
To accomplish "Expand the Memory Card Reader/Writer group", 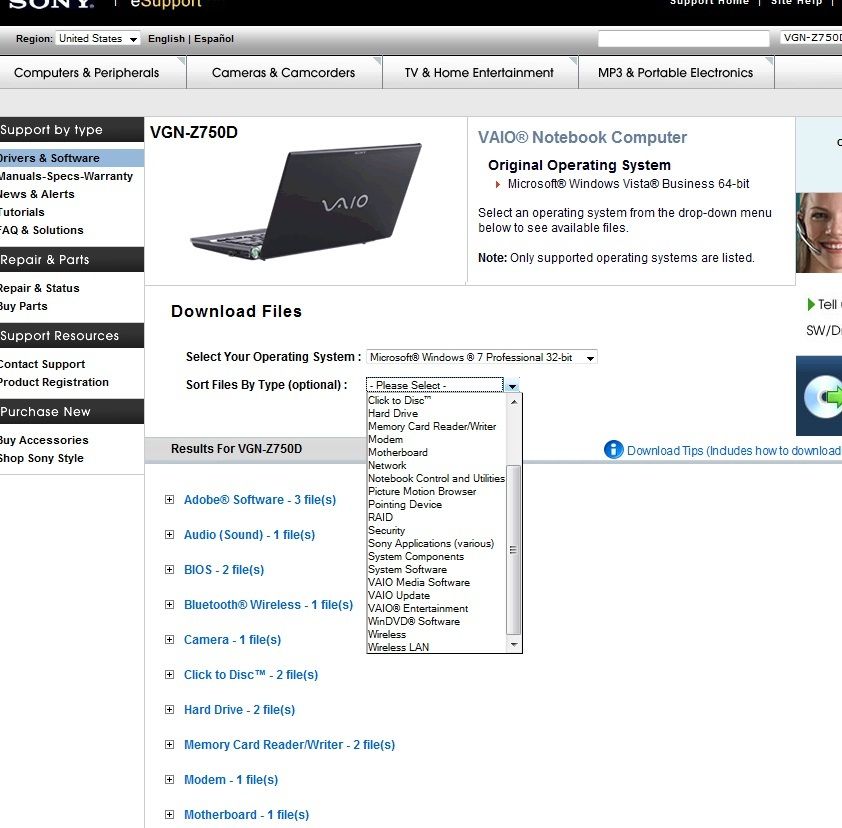I will coord(169,744).
